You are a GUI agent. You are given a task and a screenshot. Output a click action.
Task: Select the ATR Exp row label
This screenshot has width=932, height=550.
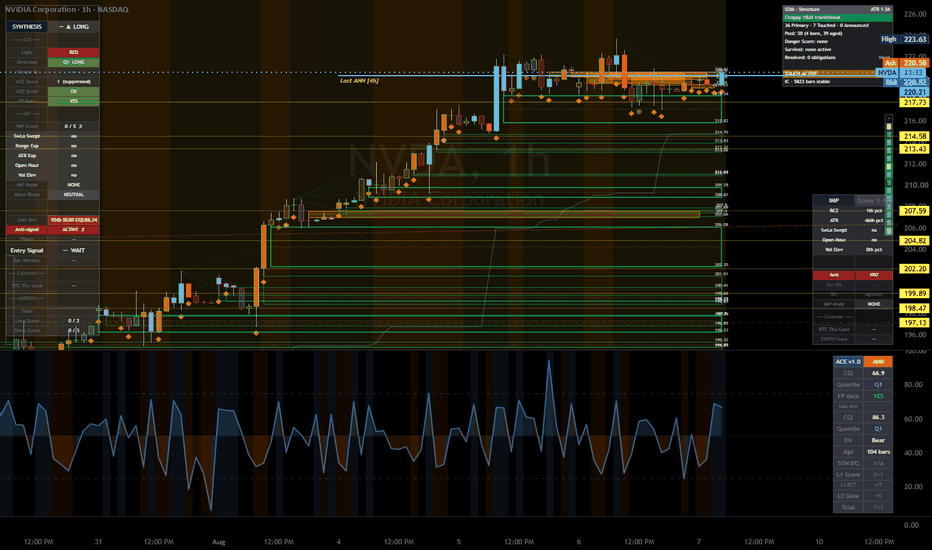[27, 155]
